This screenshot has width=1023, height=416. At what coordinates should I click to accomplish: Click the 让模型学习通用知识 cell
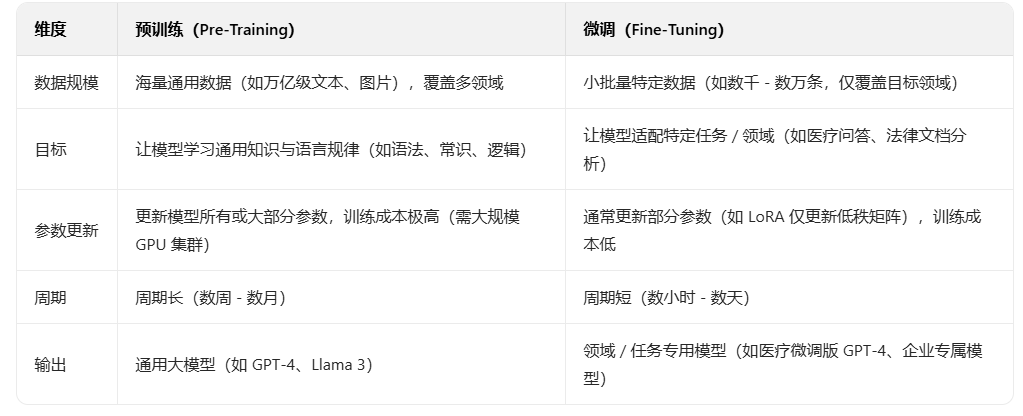(330, 150)
